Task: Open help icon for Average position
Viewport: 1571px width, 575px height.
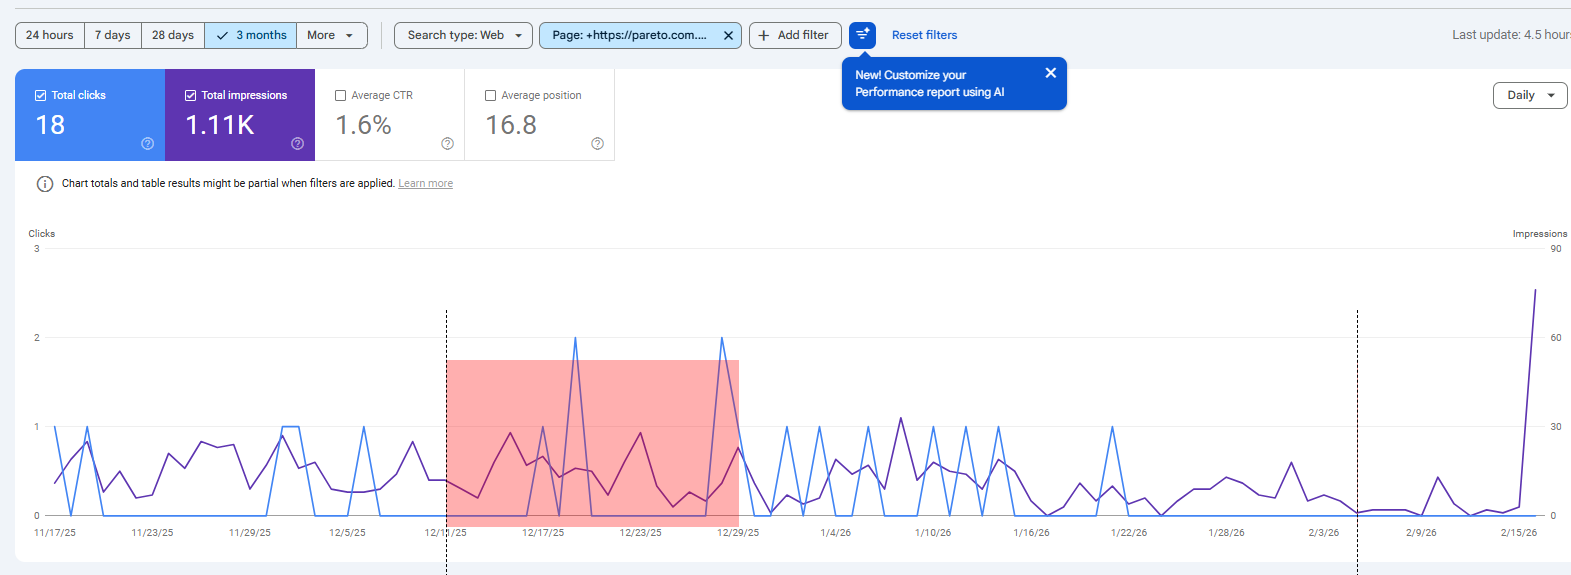Action: click(597, 144)
